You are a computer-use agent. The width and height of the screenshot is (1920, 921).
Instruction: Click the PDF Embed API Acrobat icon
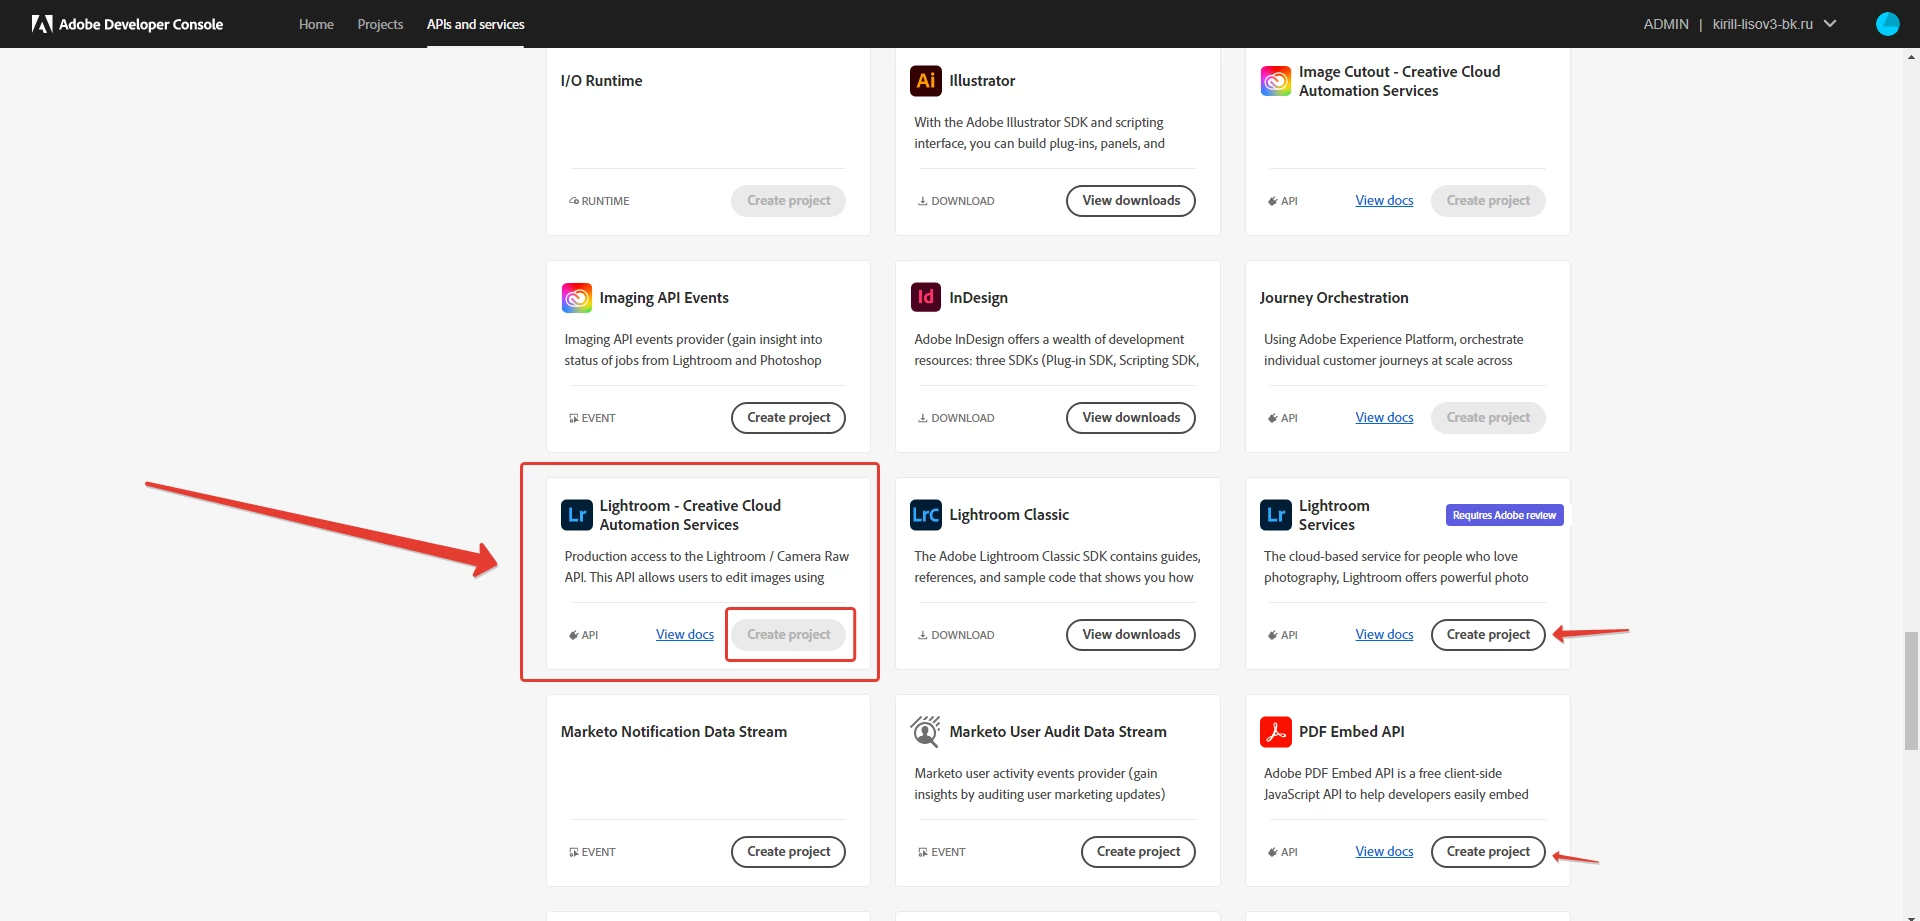pyautogui.click(x=1275, y=732)
